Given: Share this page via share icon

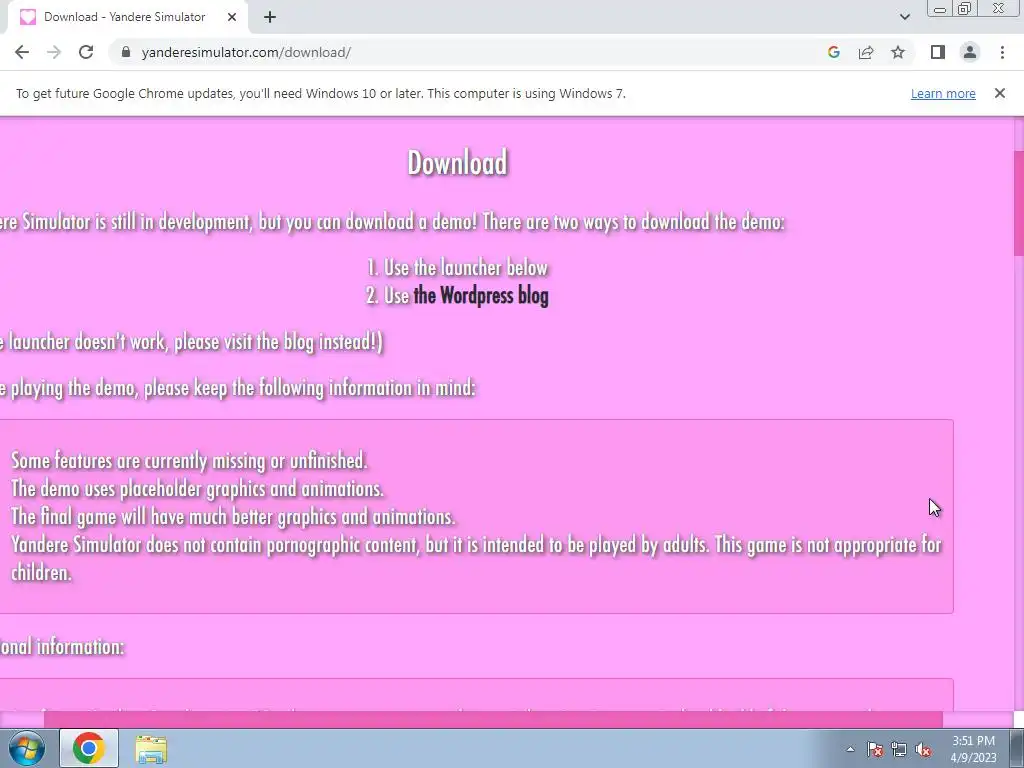Looking at the screenshot, I should point(866,52).
